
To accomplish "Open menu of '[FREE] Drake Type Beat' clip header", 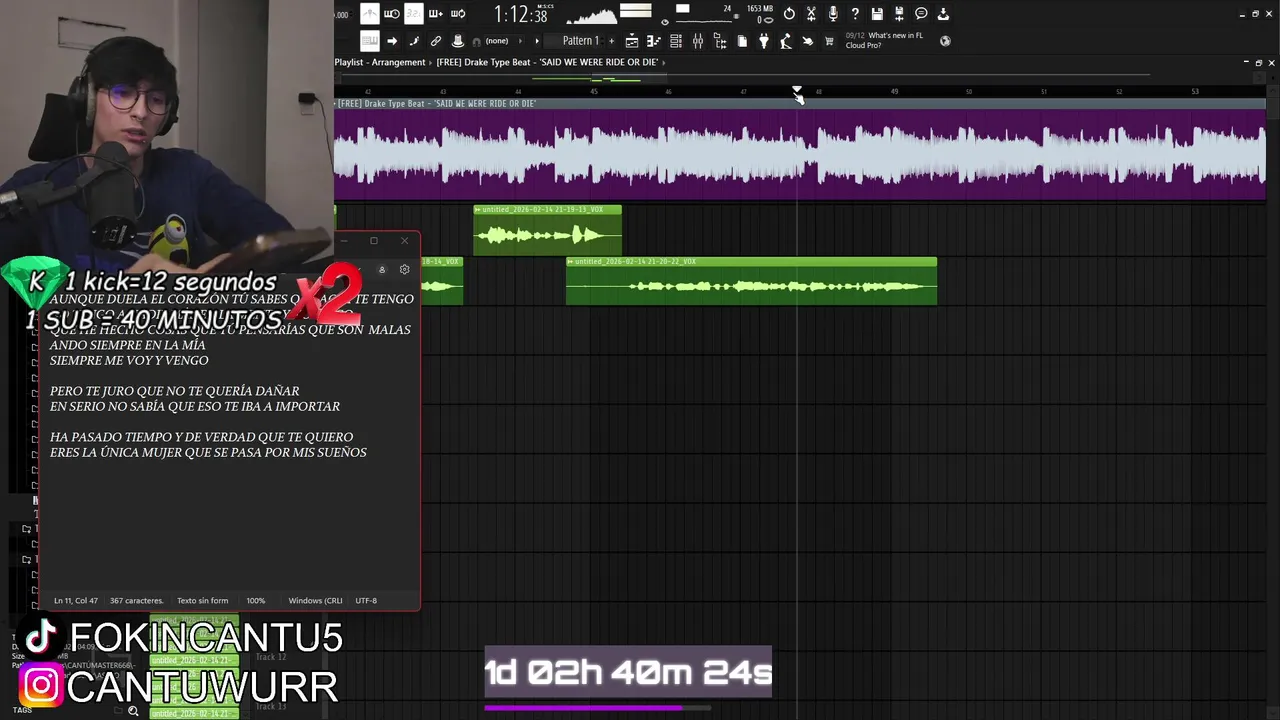I will 336,104.
